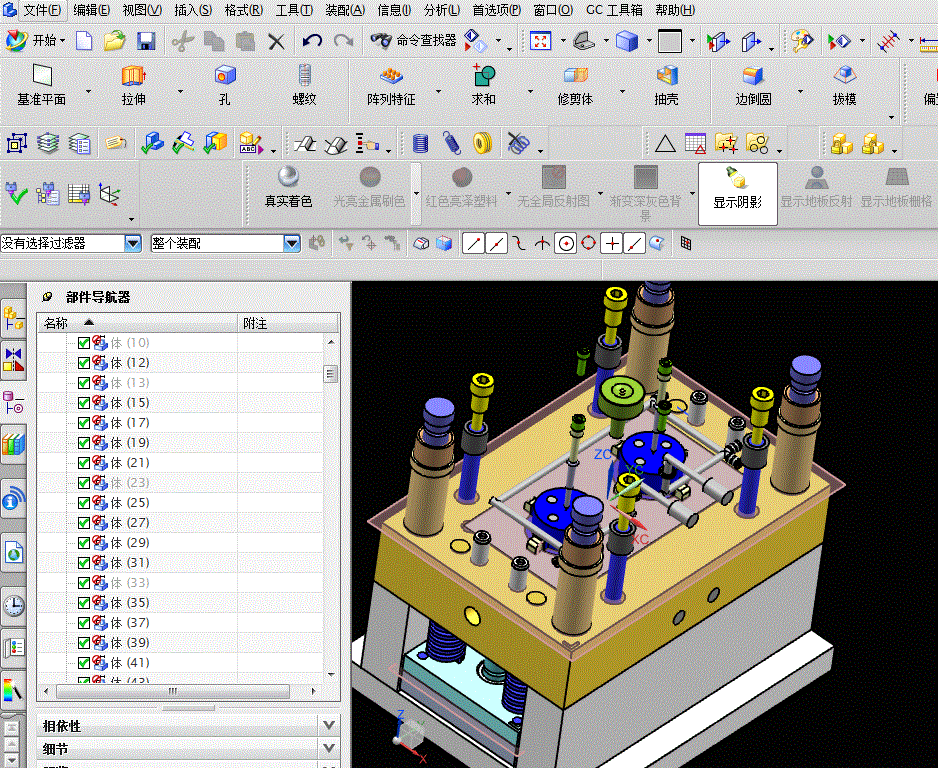Click the Save file icon
Viewport: 938px width, 768px height.
(146, 41)
